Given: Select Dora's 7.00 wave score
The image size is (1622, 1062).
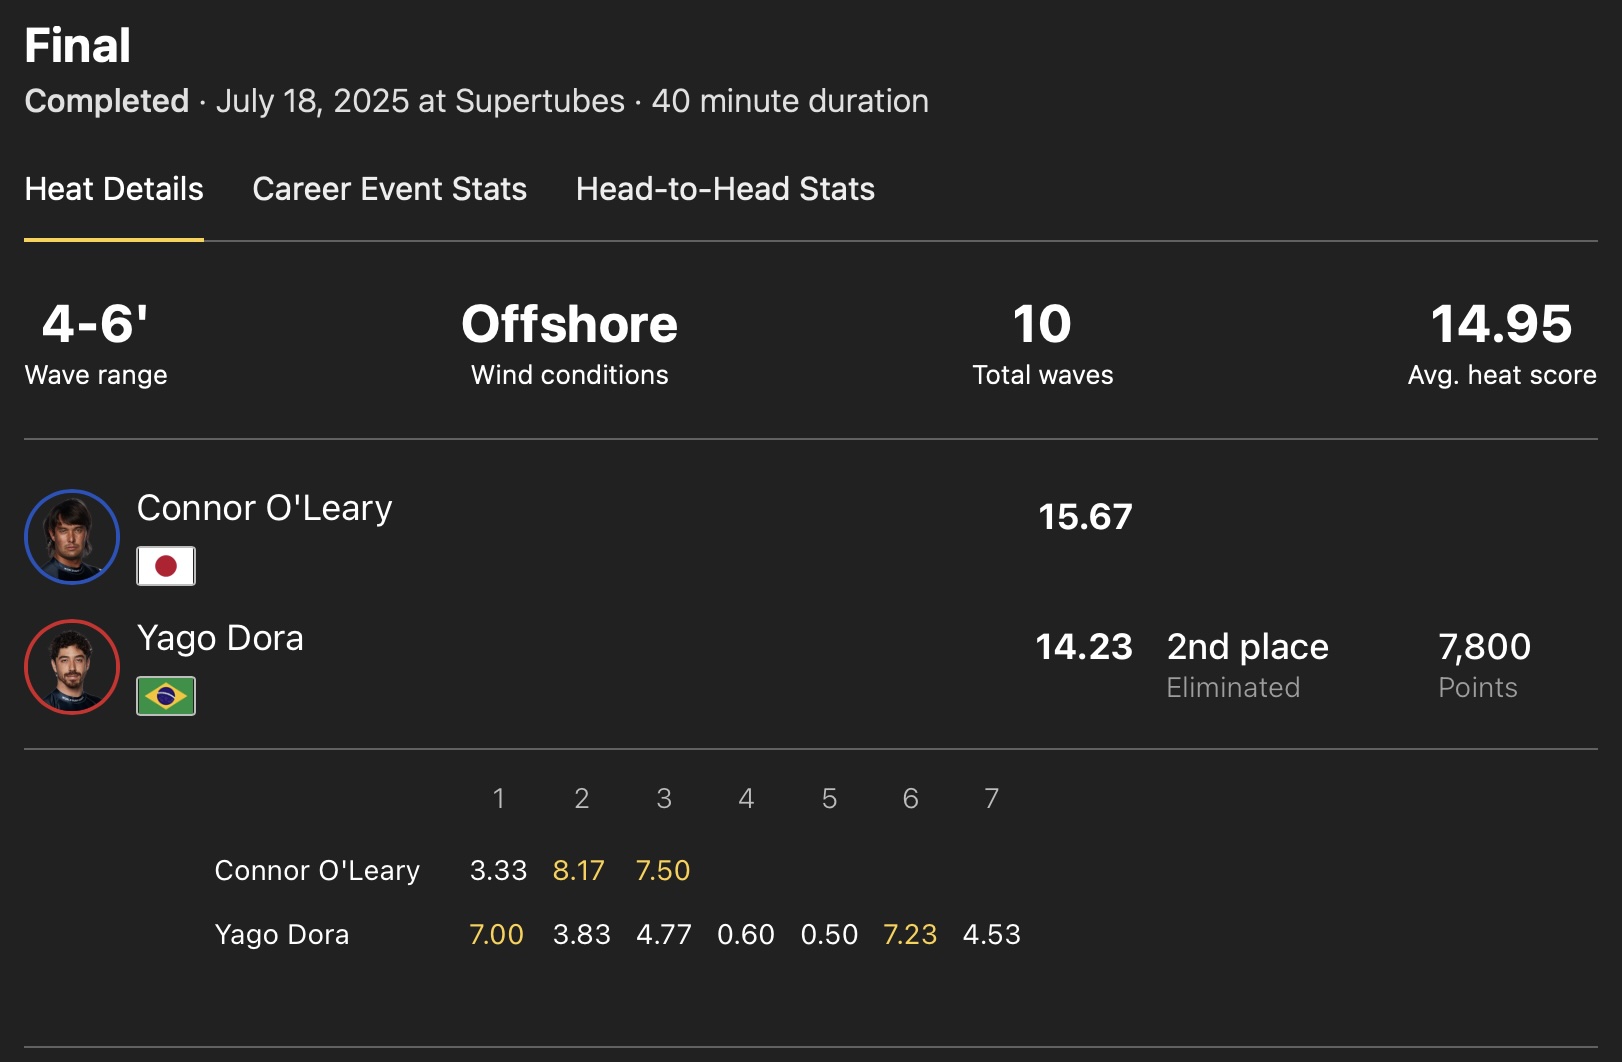Looking at the screenshot, I should tap(497, 935).
